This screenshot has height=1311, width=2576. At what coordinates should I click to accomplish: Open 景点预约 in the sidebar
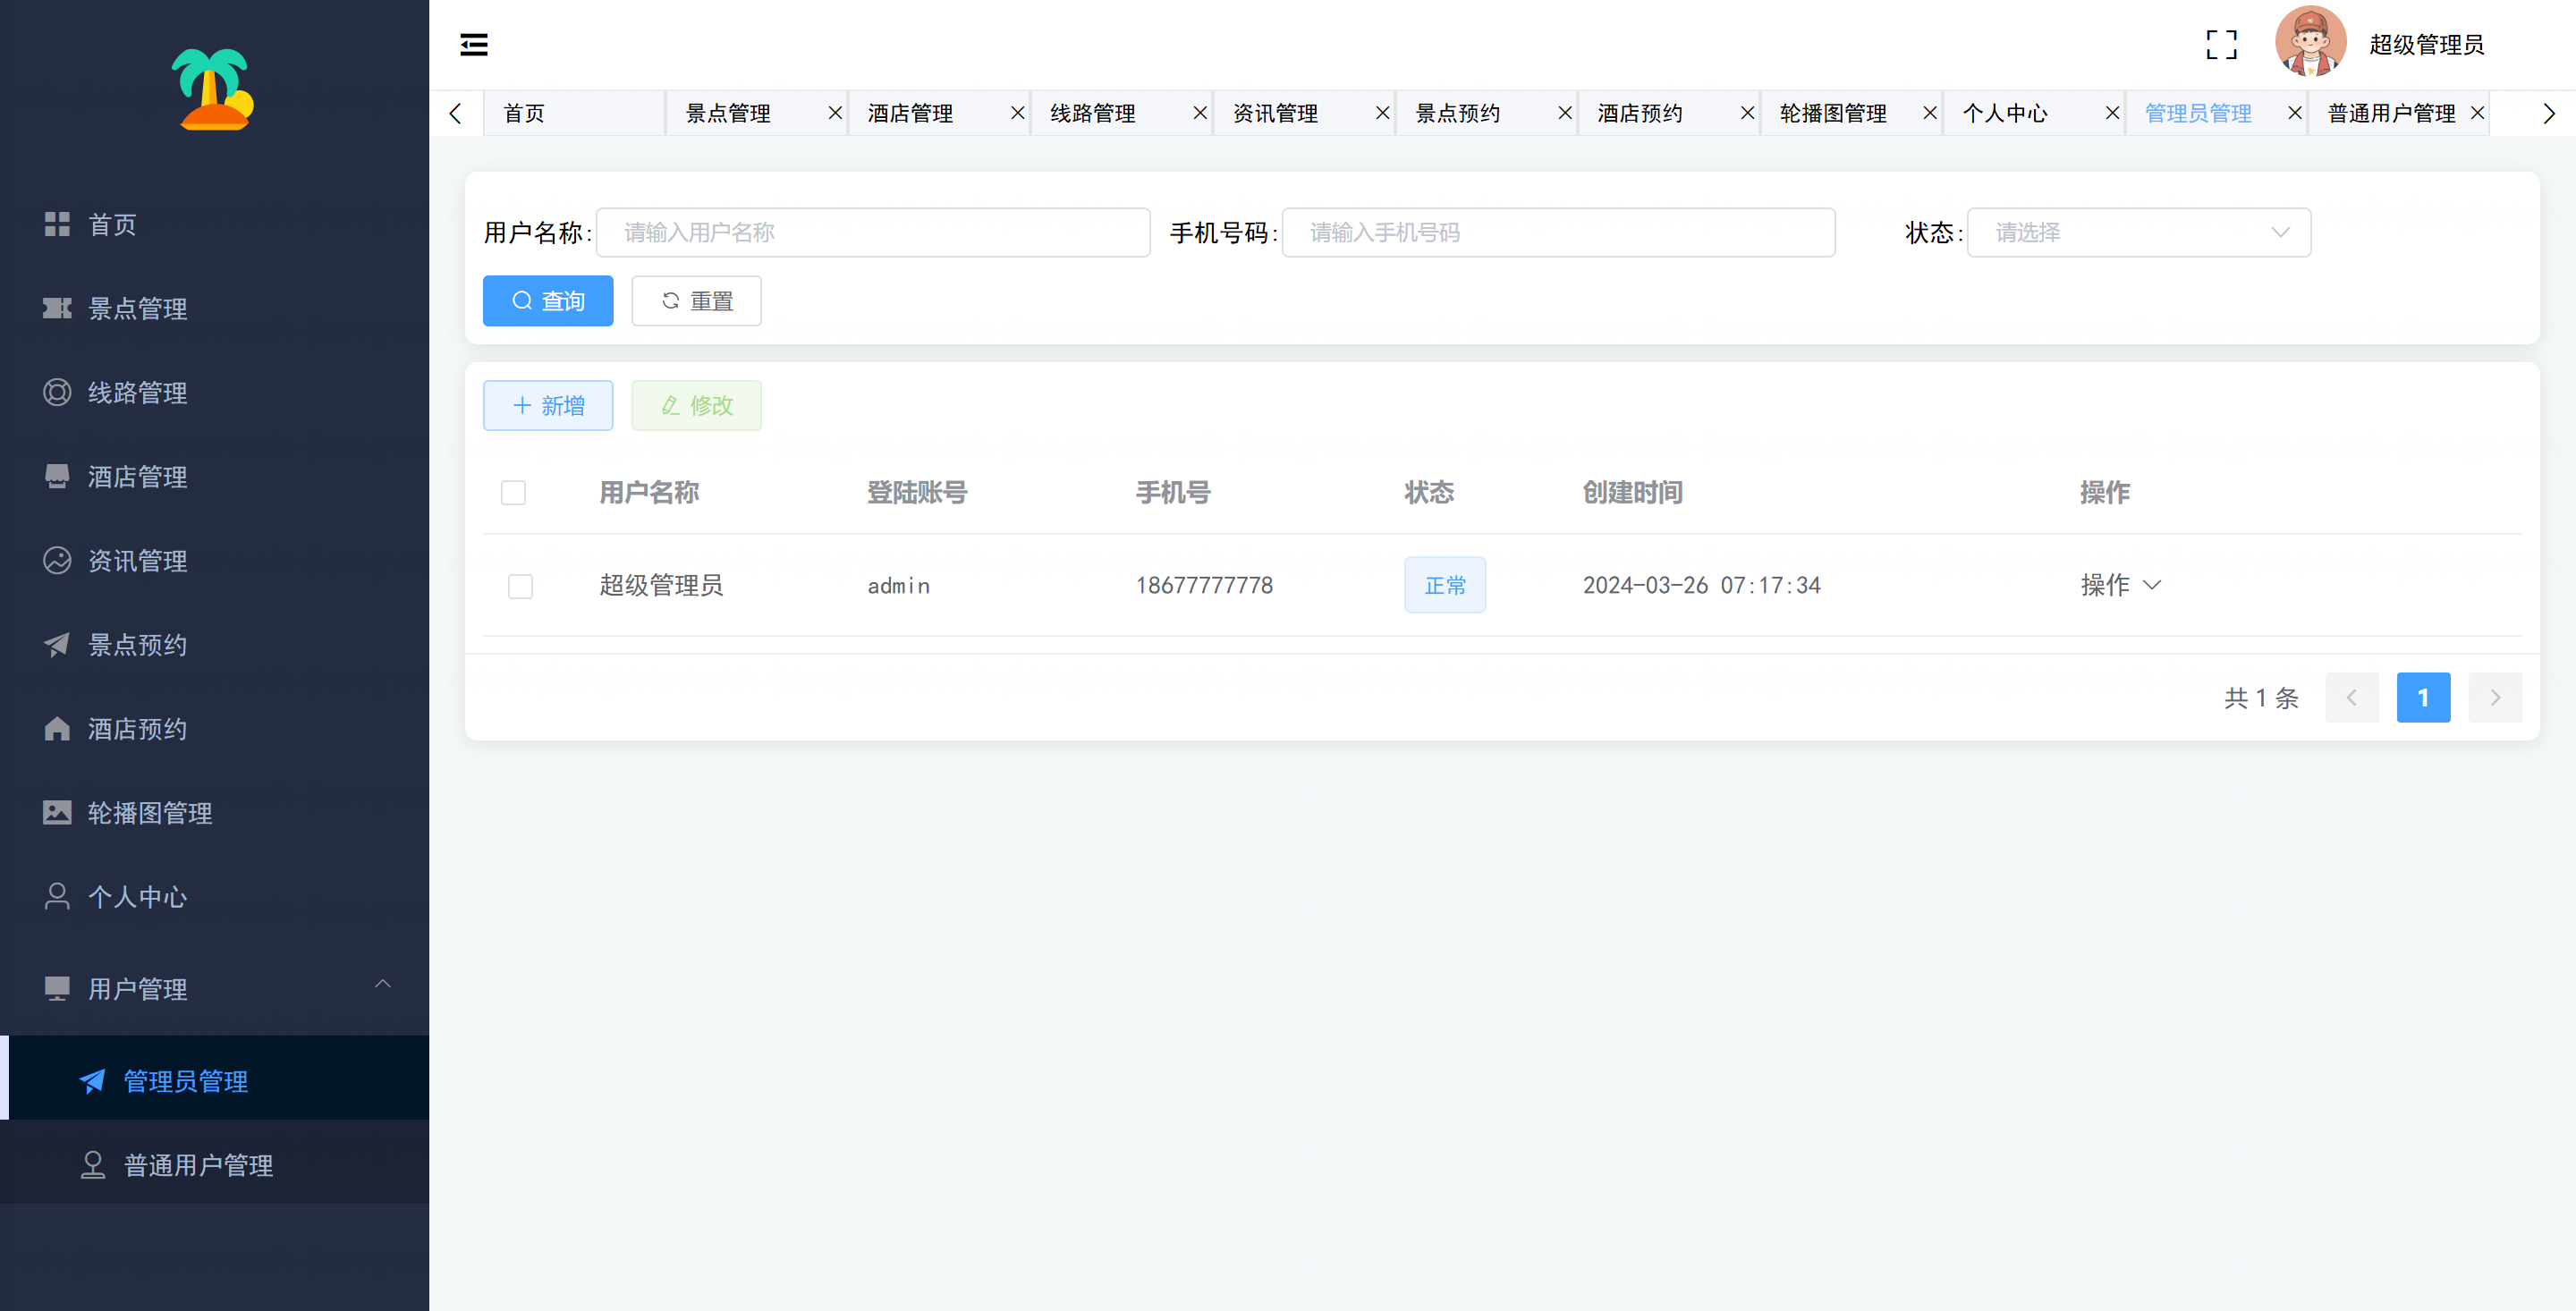(137, 645)
